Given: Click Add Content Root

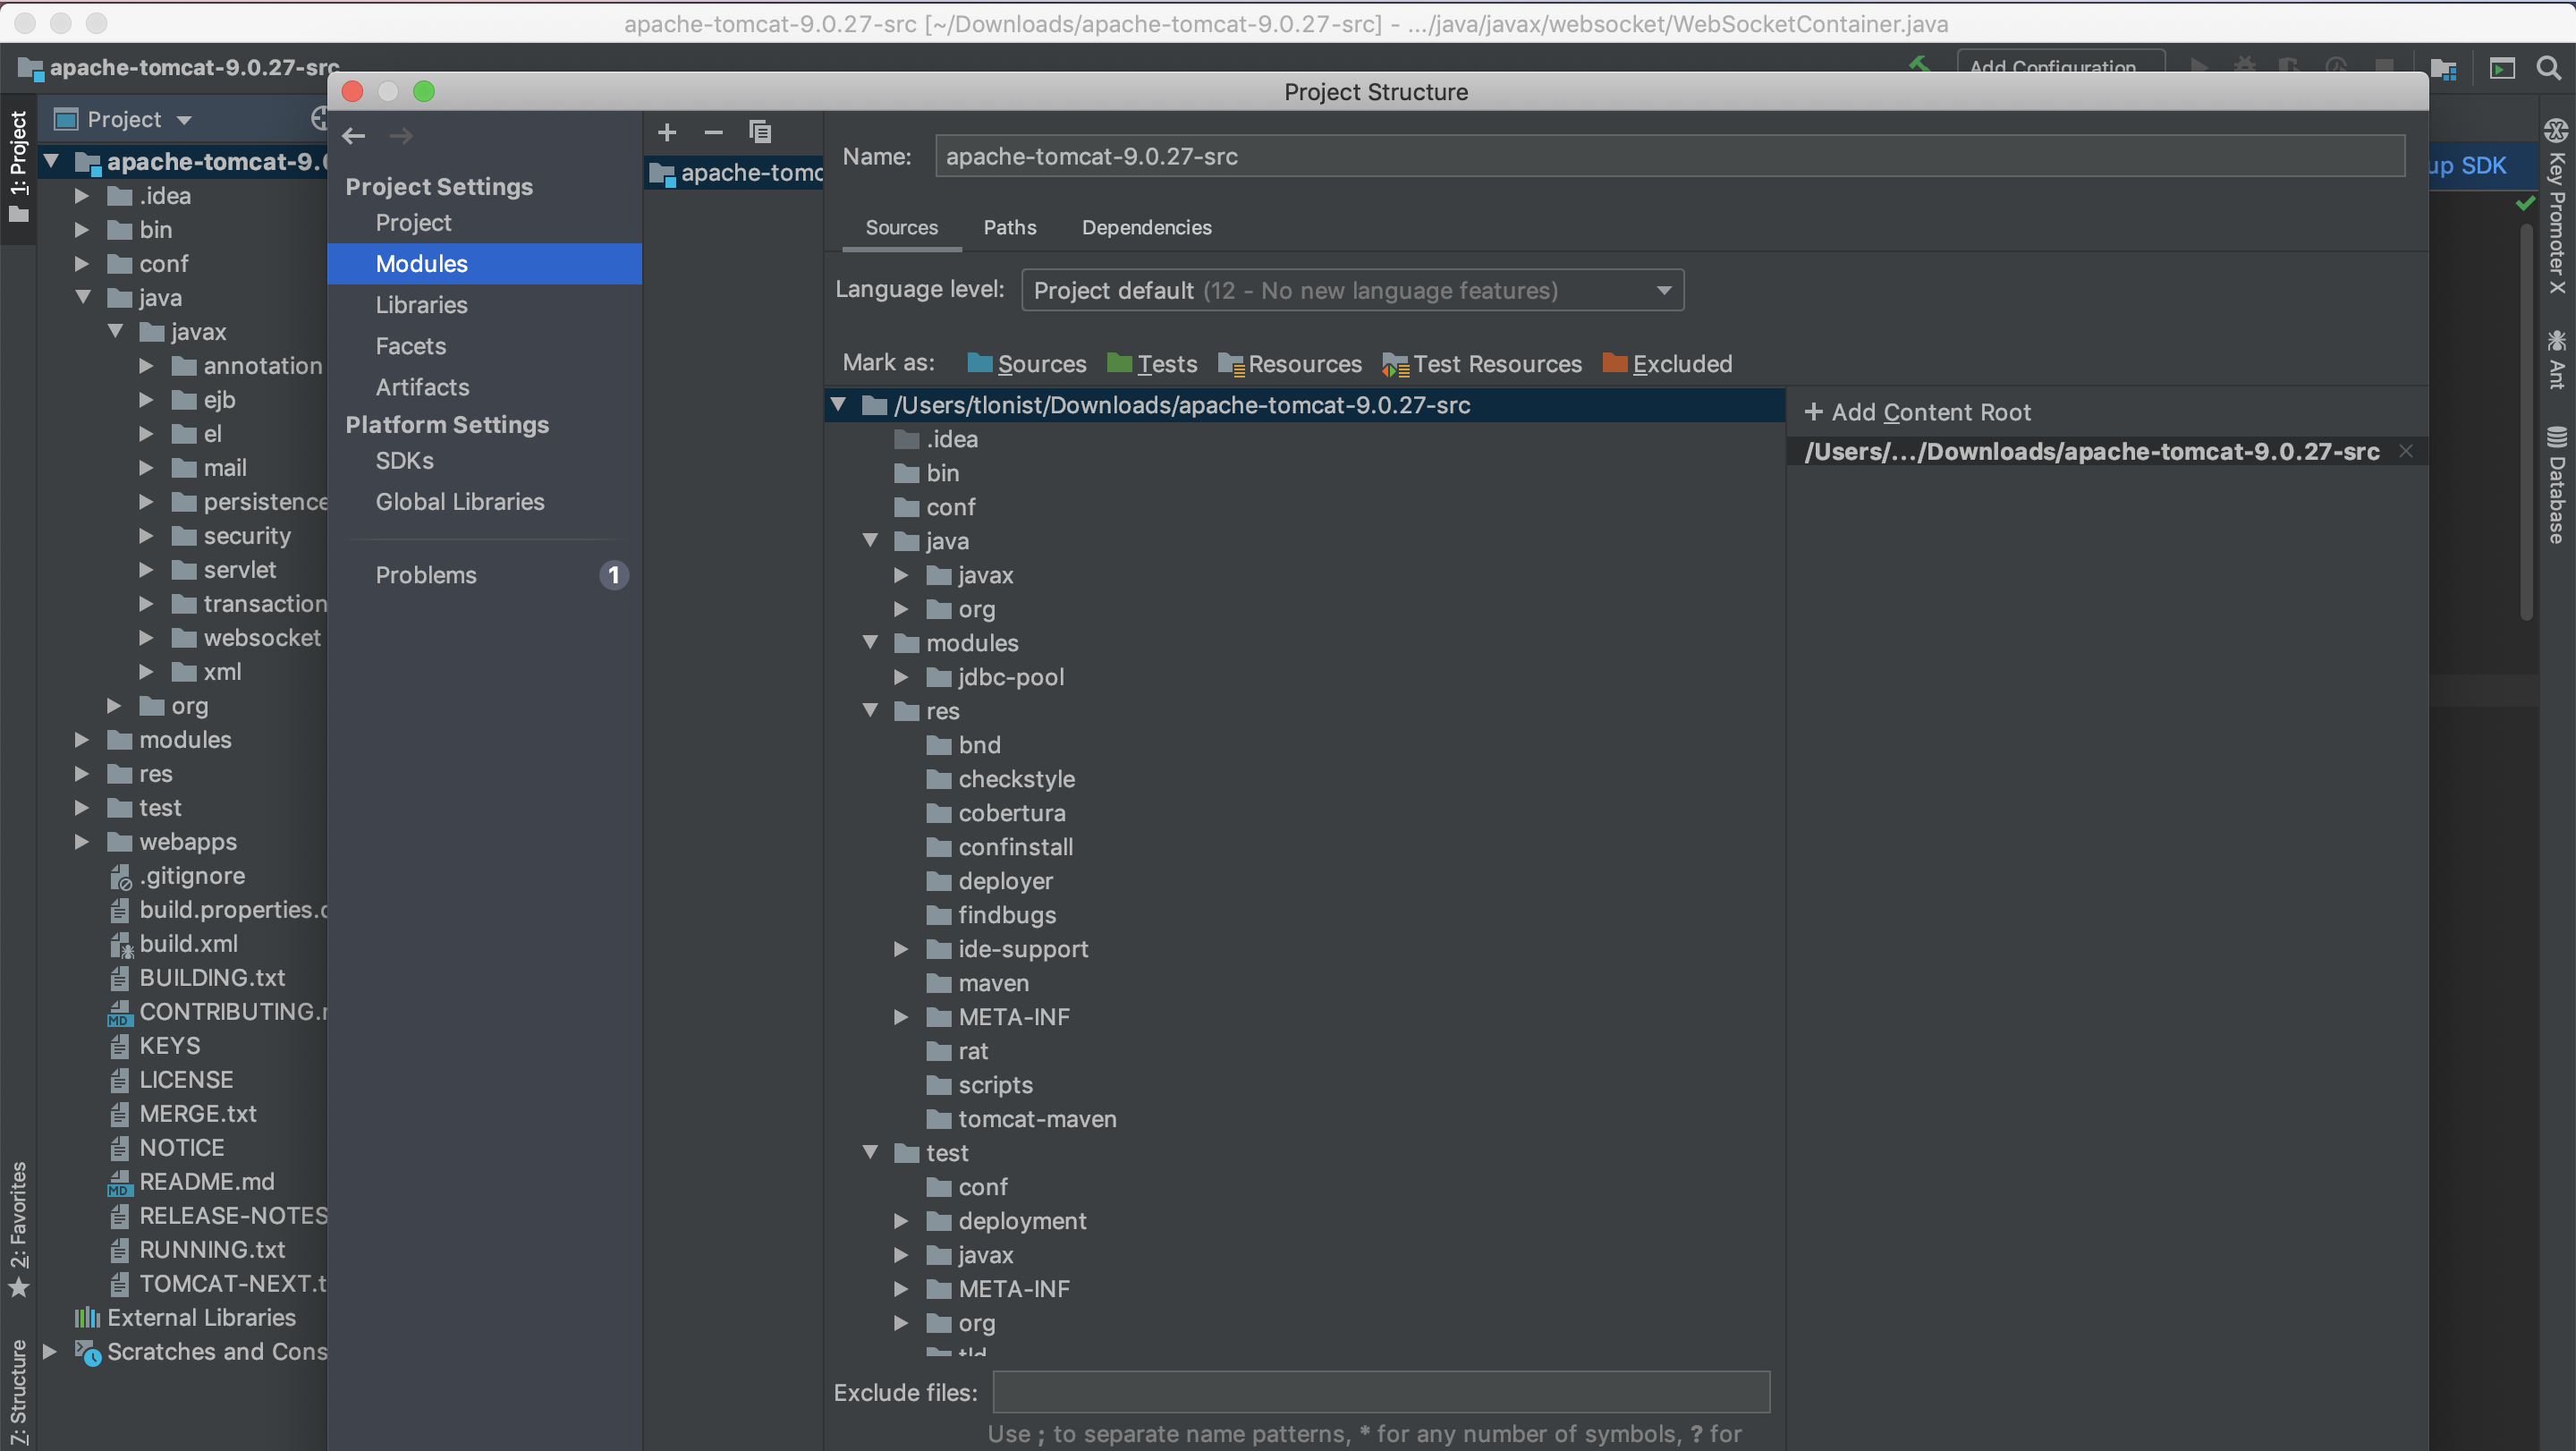Looking at the screenshot, I should [x=1917, y=412].
